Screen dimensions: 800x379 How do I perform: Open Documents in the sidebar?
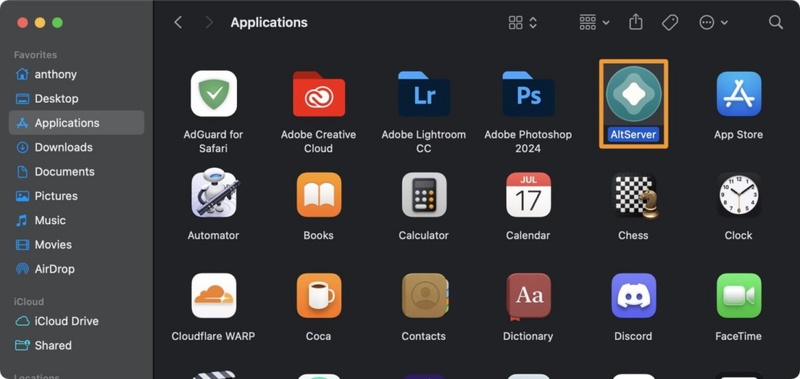pos(77,172)
